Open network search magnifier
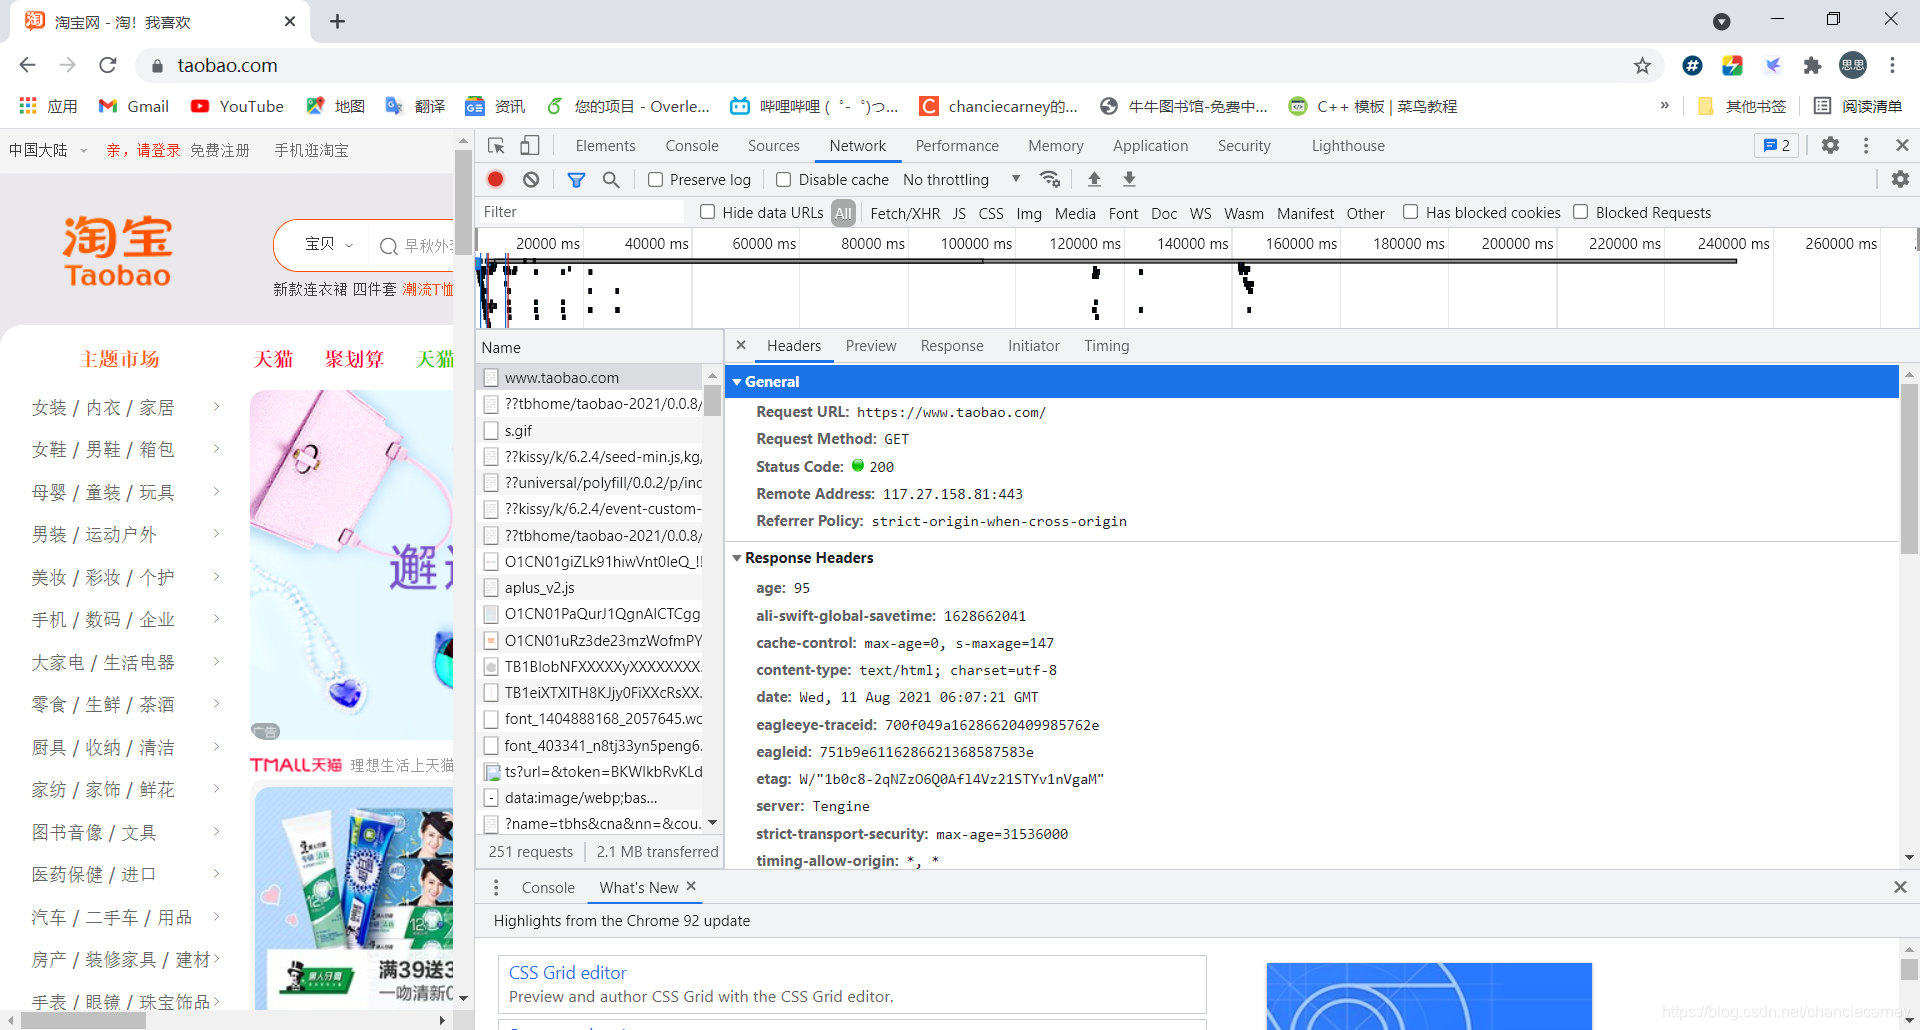 pyautogui.click(x=611, y=179)
